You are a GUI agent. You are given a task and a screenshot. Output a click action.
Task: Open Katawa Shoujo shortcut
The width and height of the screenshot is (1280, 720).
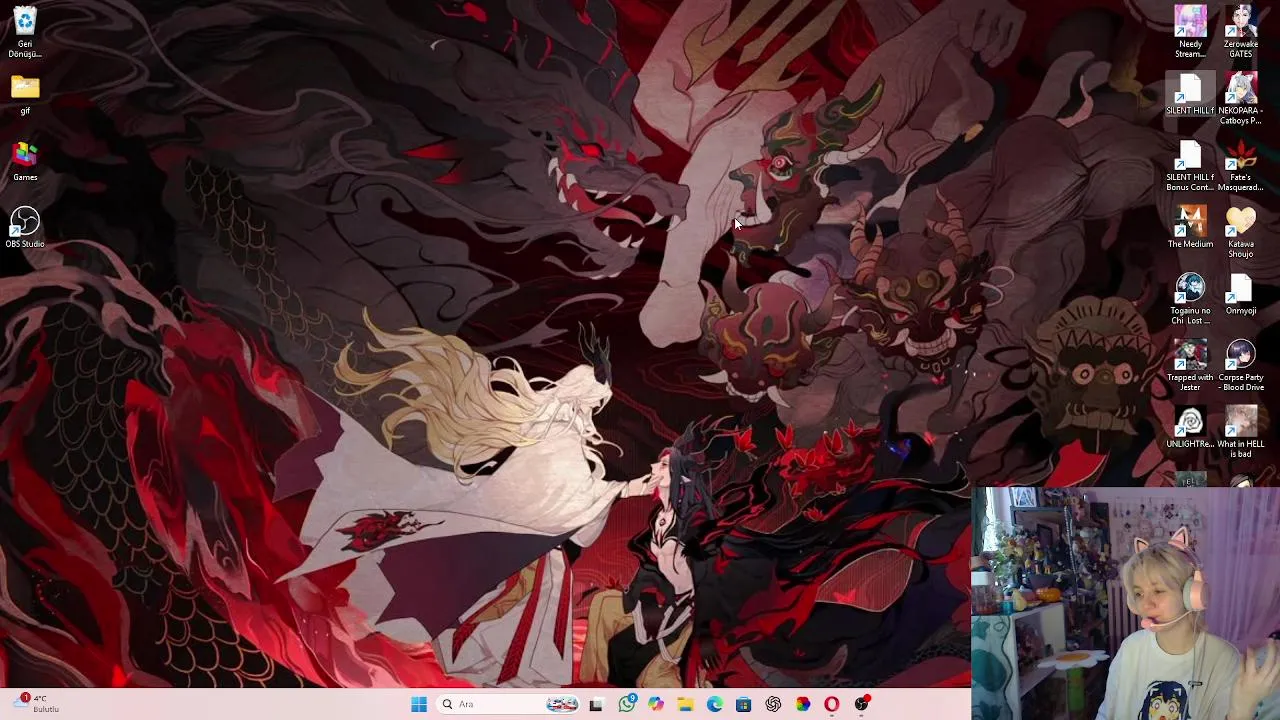(1241, 233)
